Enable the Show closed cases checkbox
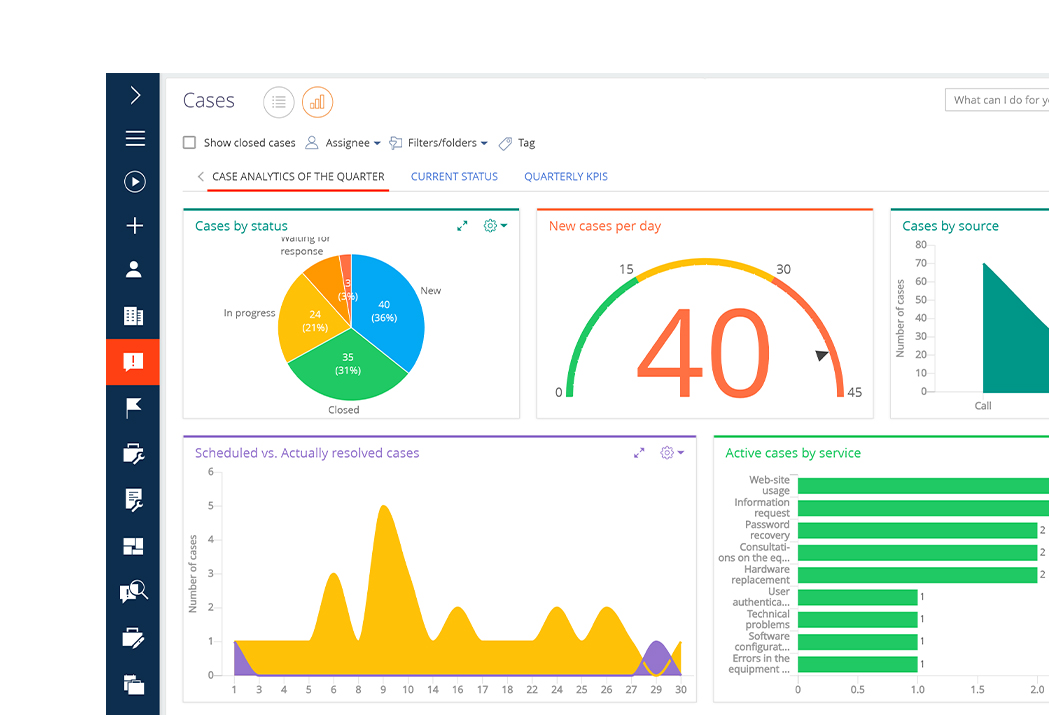The image size is (1049, 715). (190, 143)
